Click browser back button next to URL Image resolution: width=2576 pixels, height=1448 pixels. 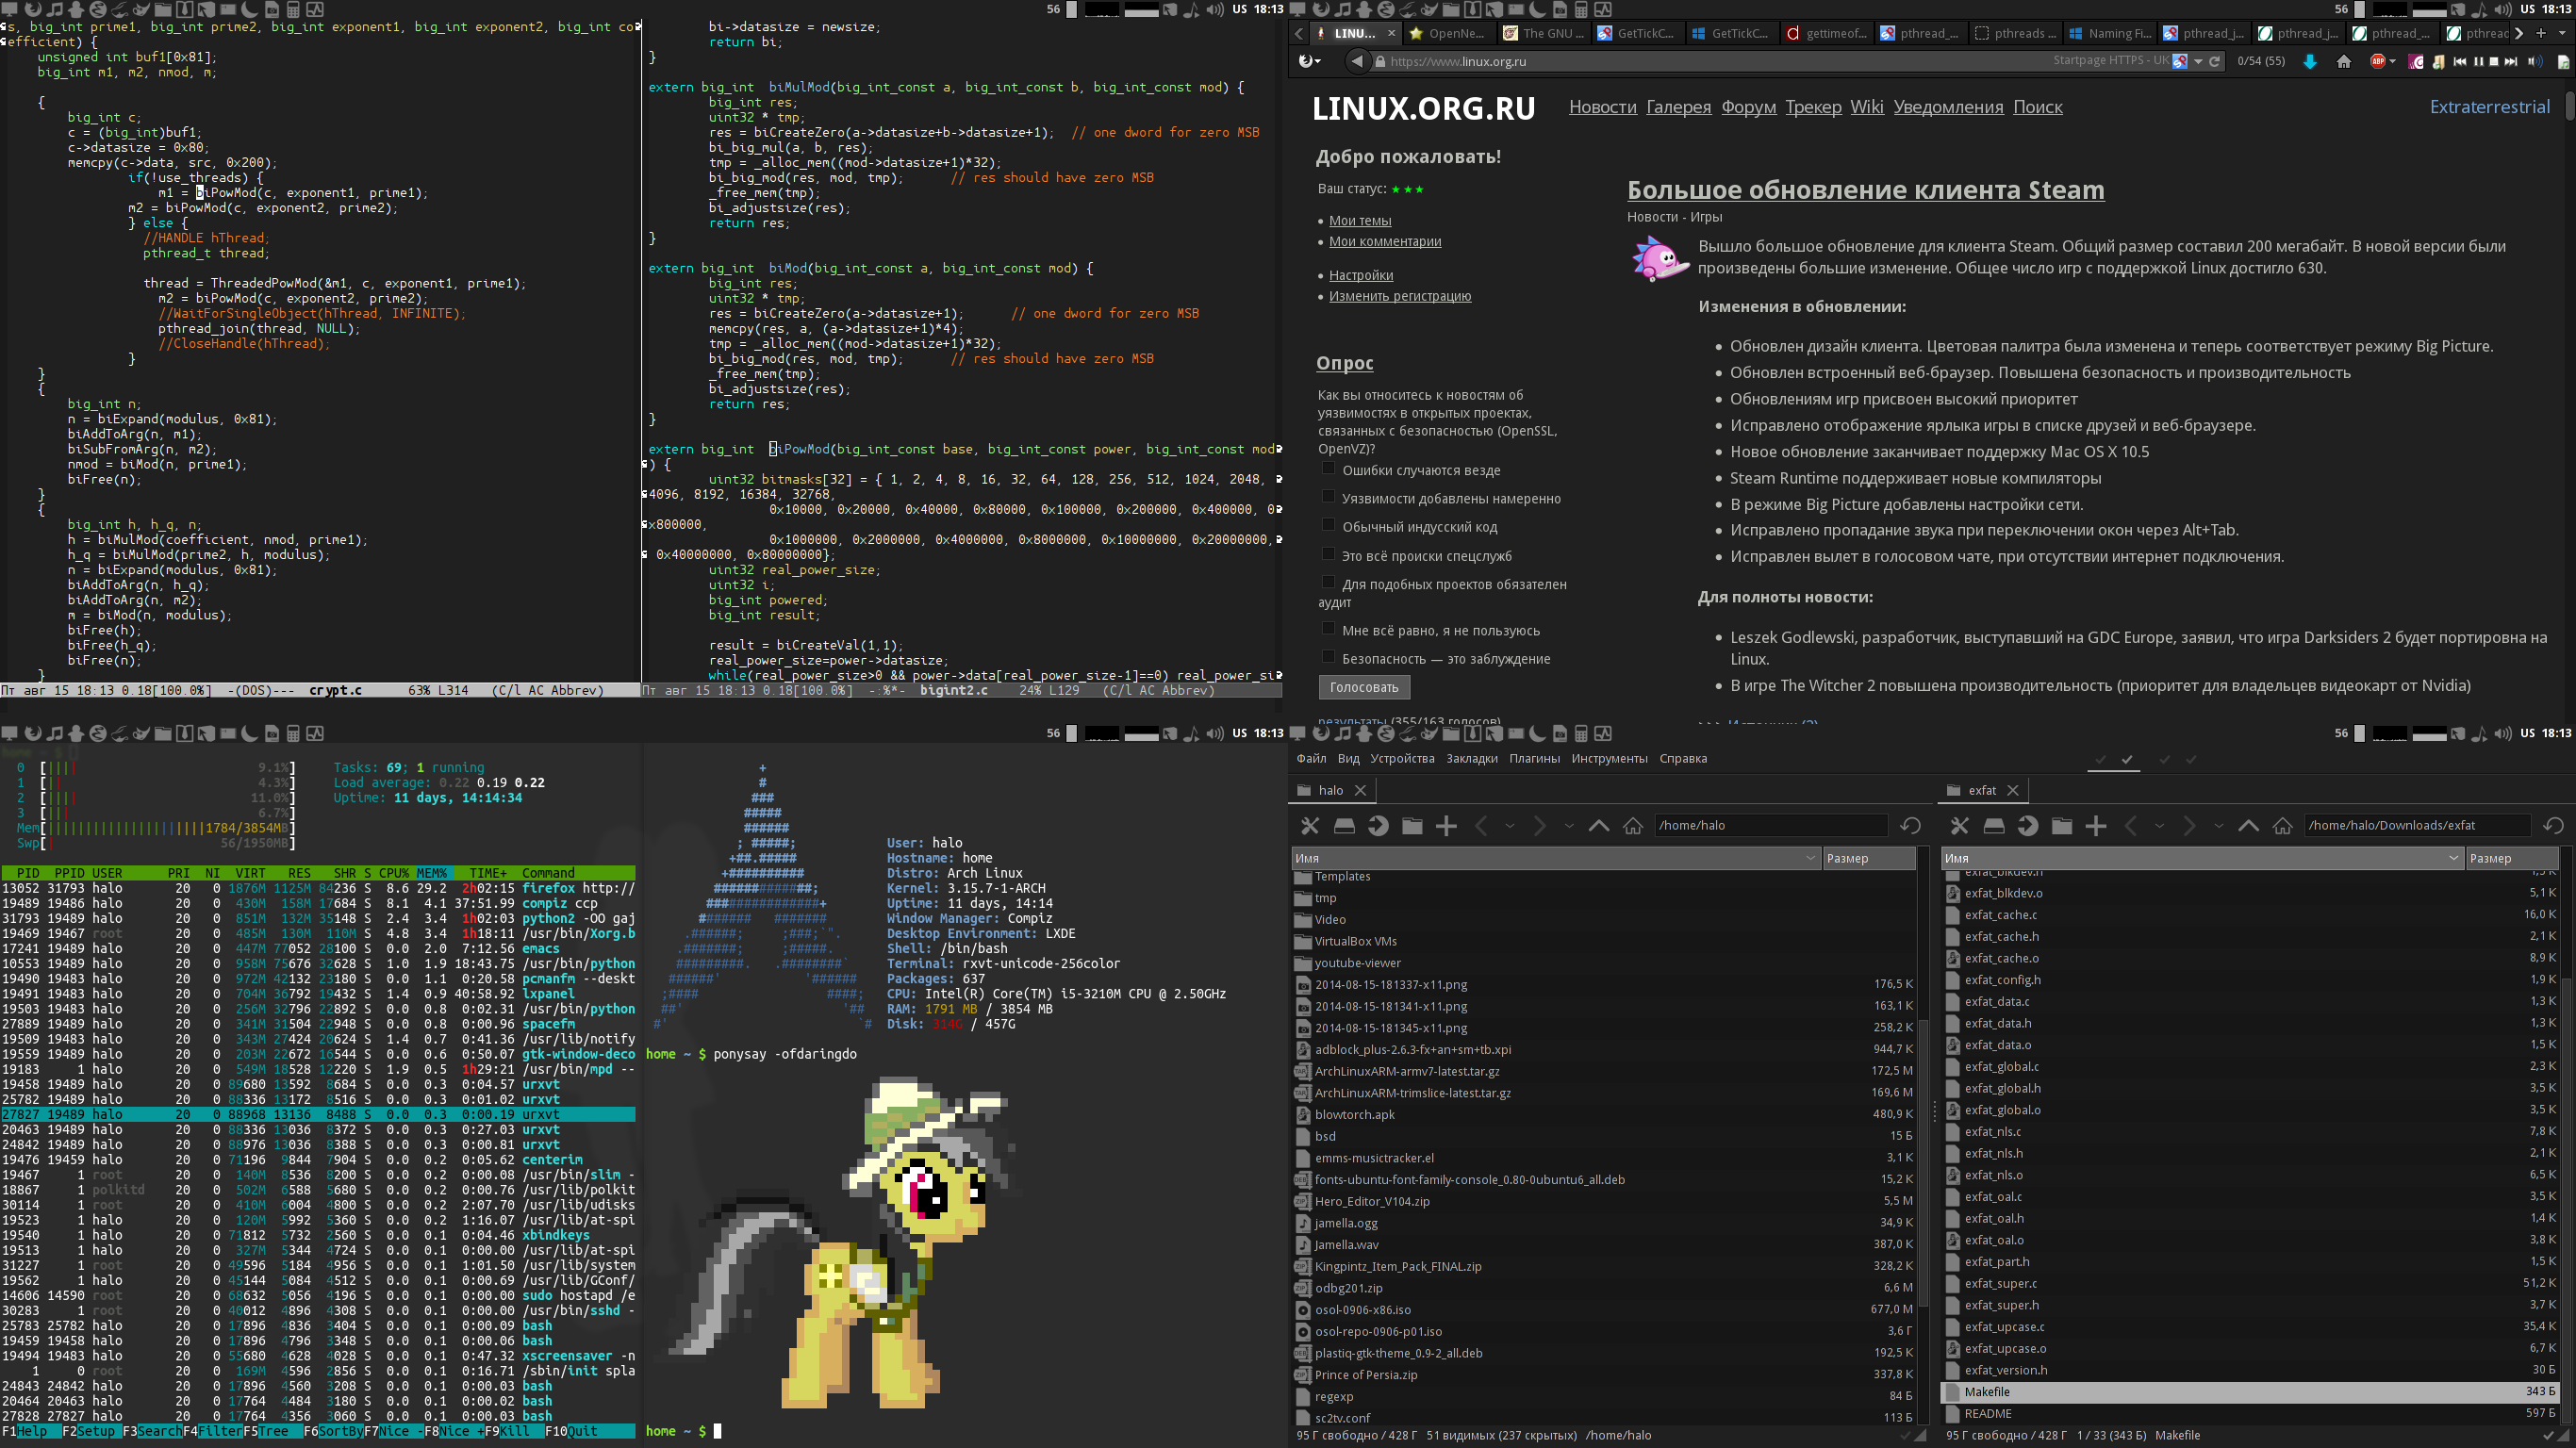(x=1357, y=61)
